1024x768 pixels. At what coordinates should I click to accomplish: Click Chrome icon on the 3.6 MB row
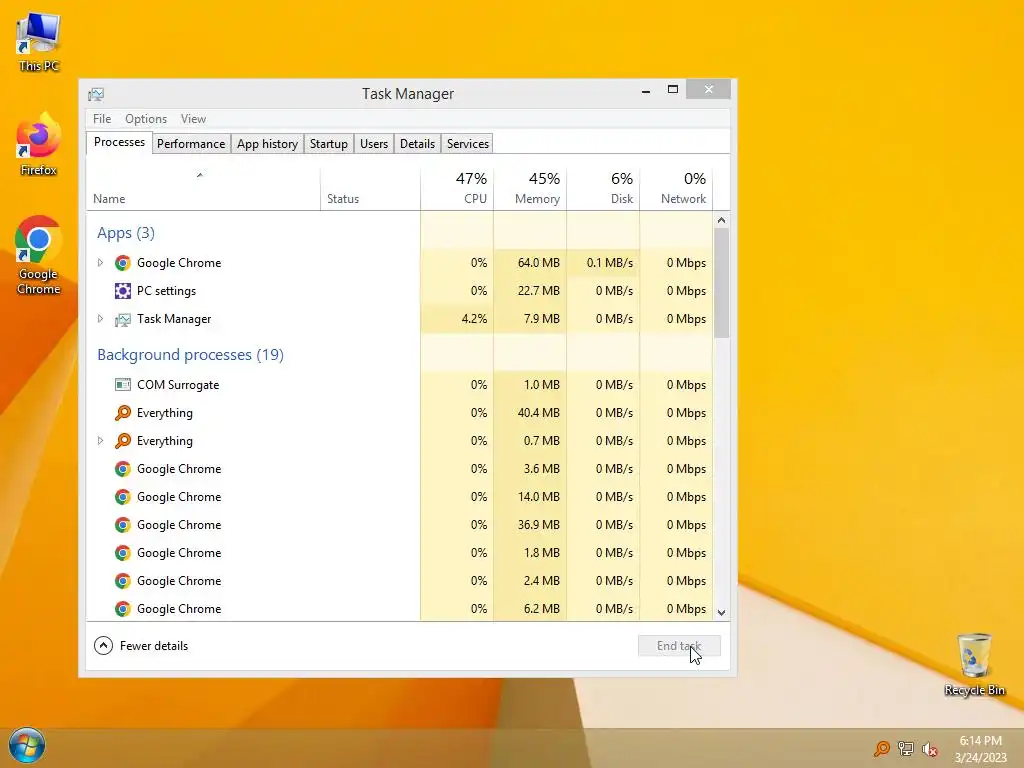(122, 469)
